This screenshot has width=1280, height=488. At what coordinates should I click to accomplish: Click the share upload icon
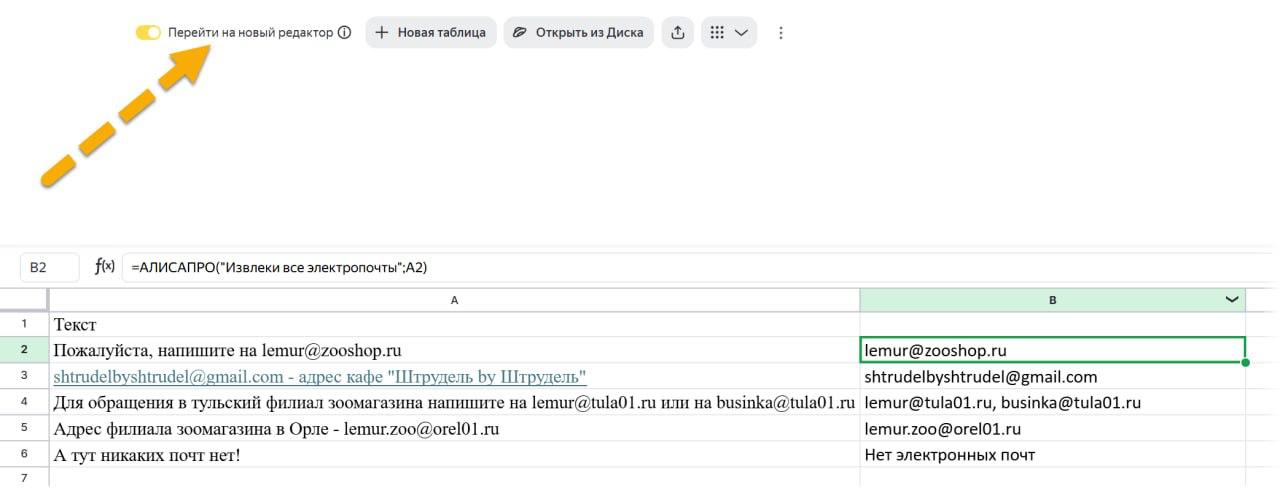coord(678,32)
